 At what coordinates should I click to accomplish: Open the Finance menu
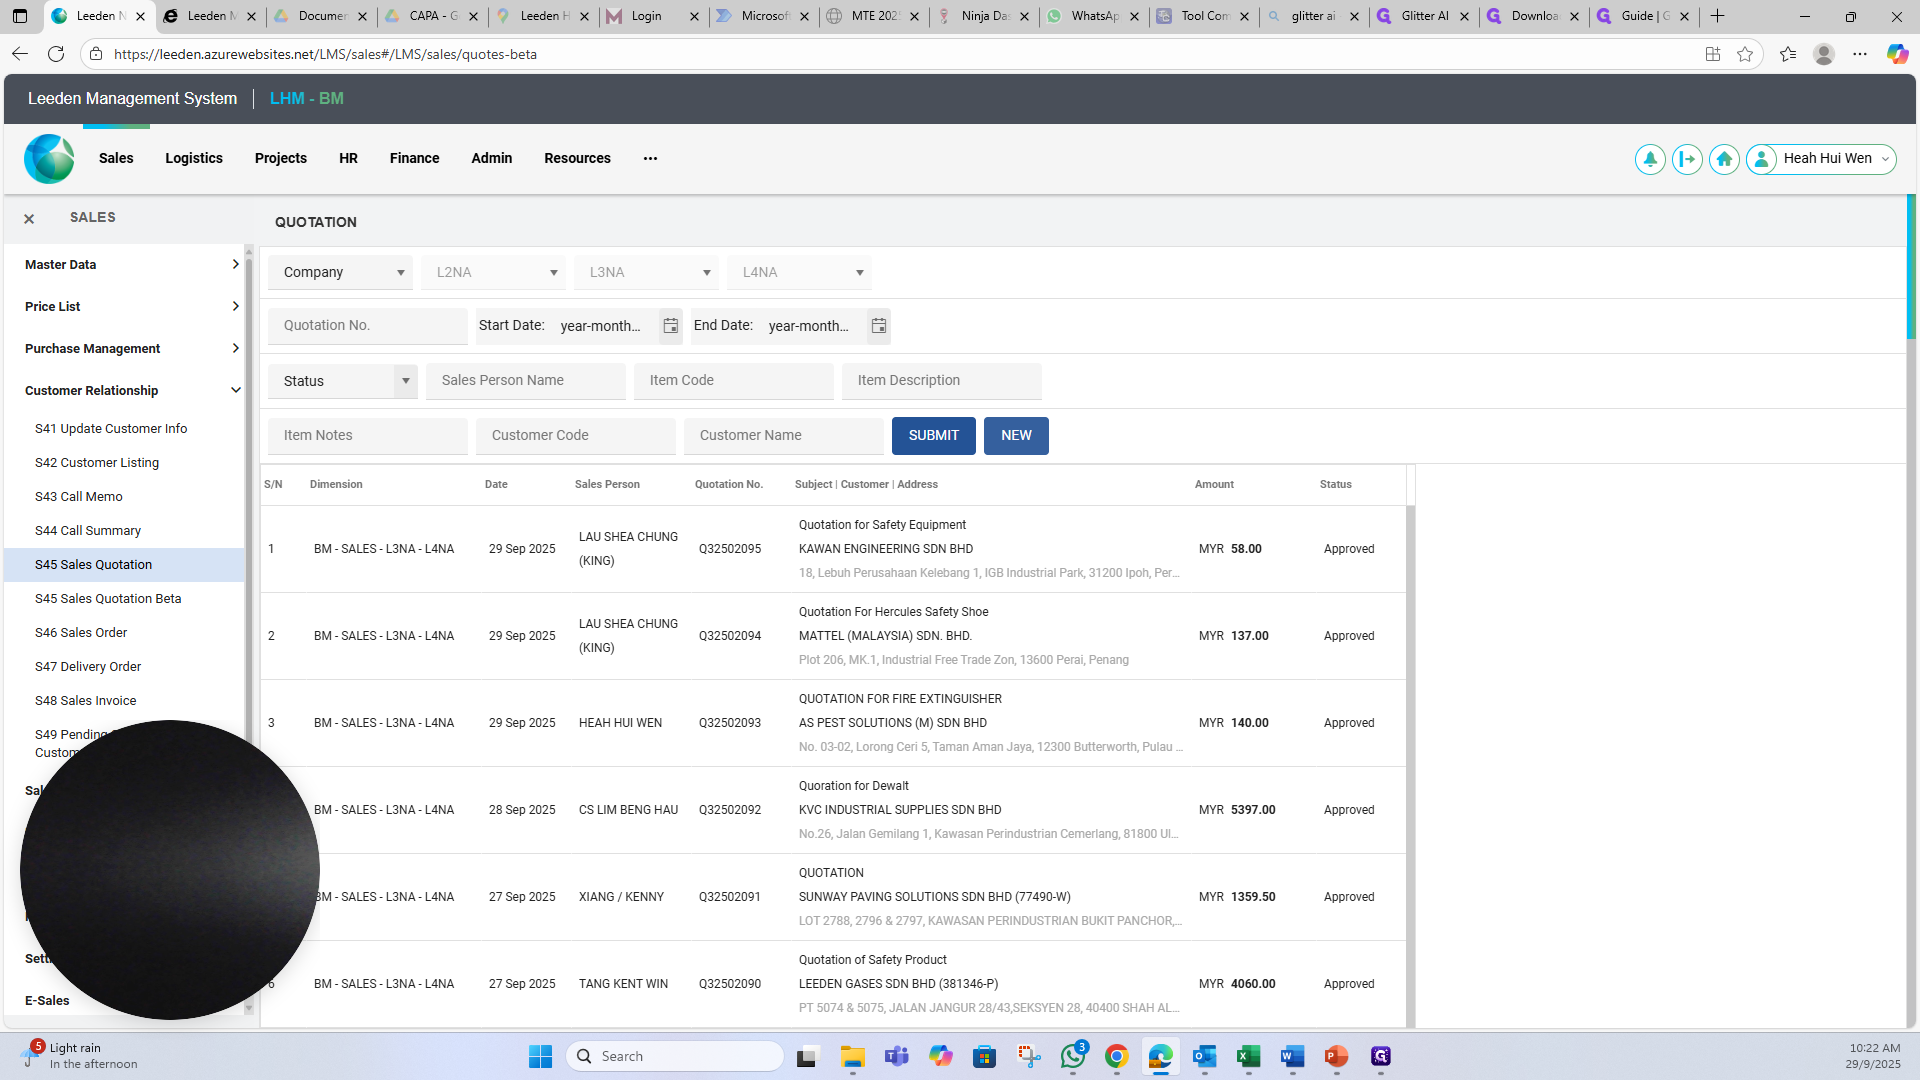click(414, 158)
